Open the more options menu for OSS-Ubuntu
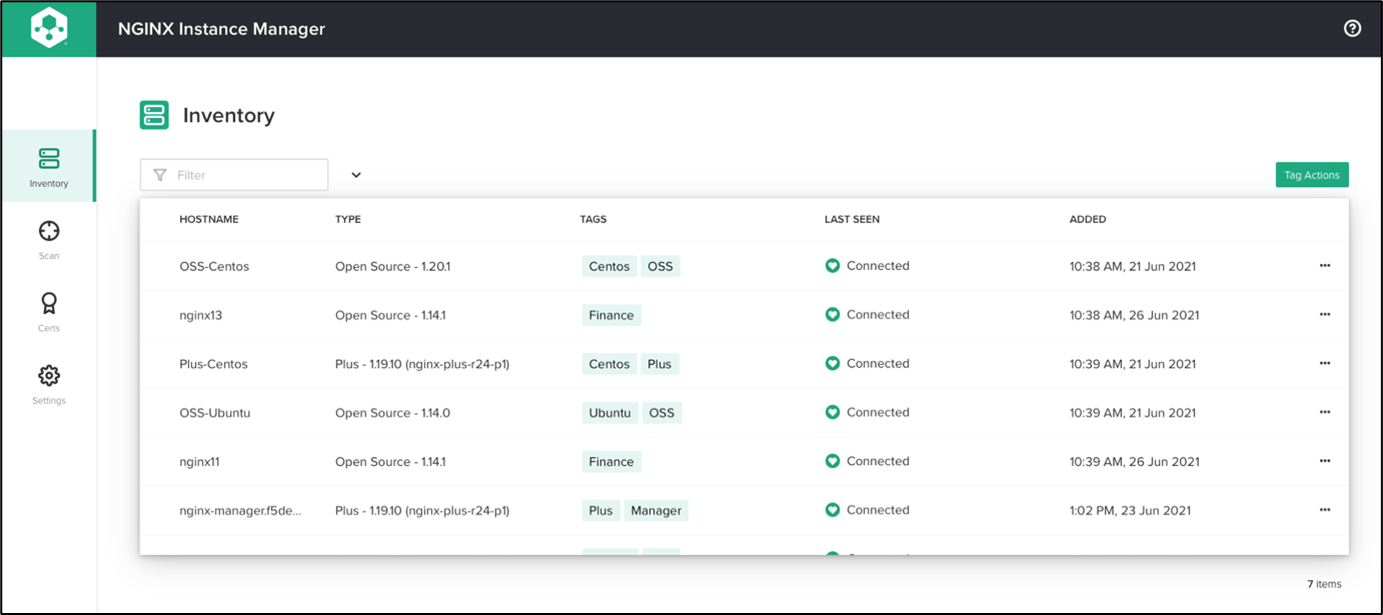This screenshot has height=615, width=1383. [1325, 412]
